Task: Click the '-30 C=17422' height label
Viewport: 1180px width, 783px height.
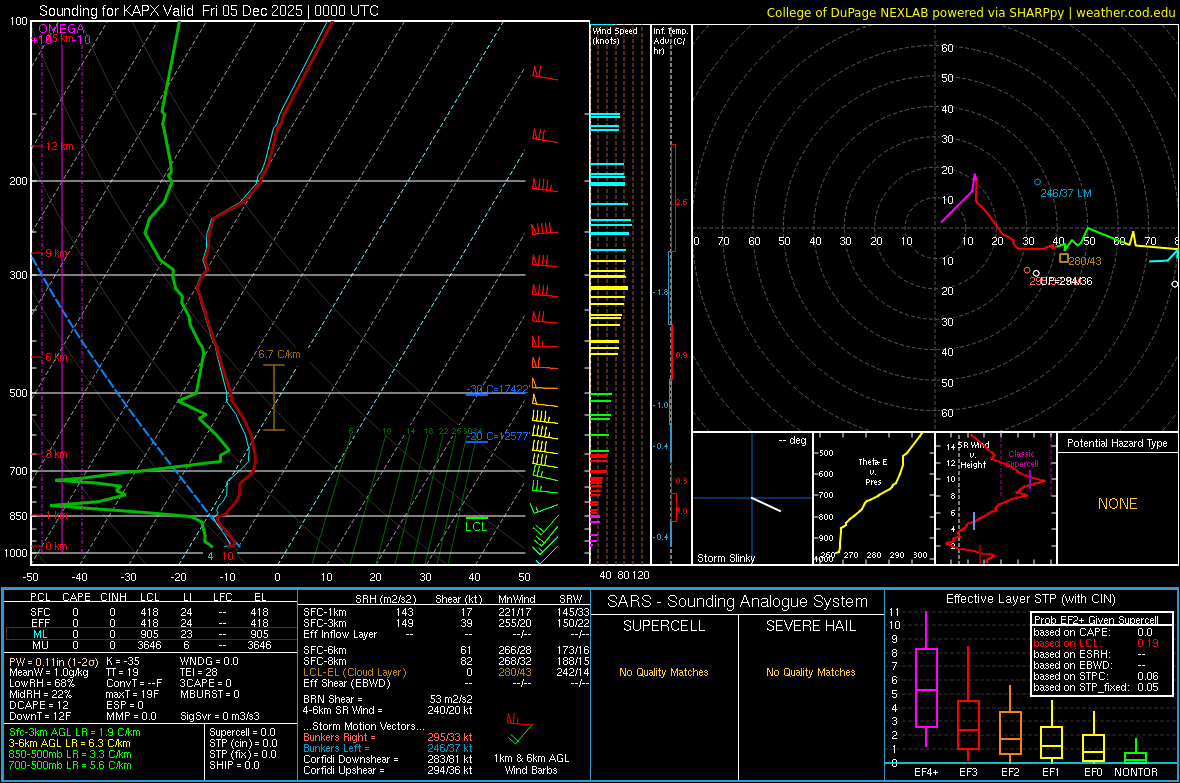Action: tap(497, 389)
